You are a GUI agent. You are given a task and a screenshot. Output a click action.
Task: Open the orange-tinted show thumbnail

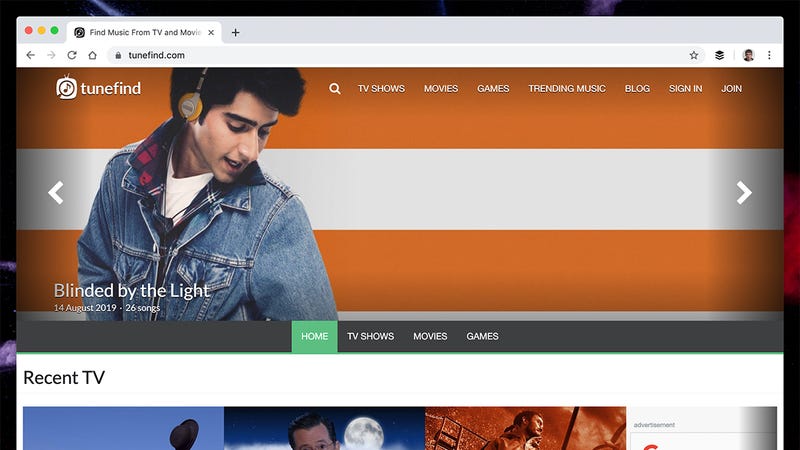526,428
